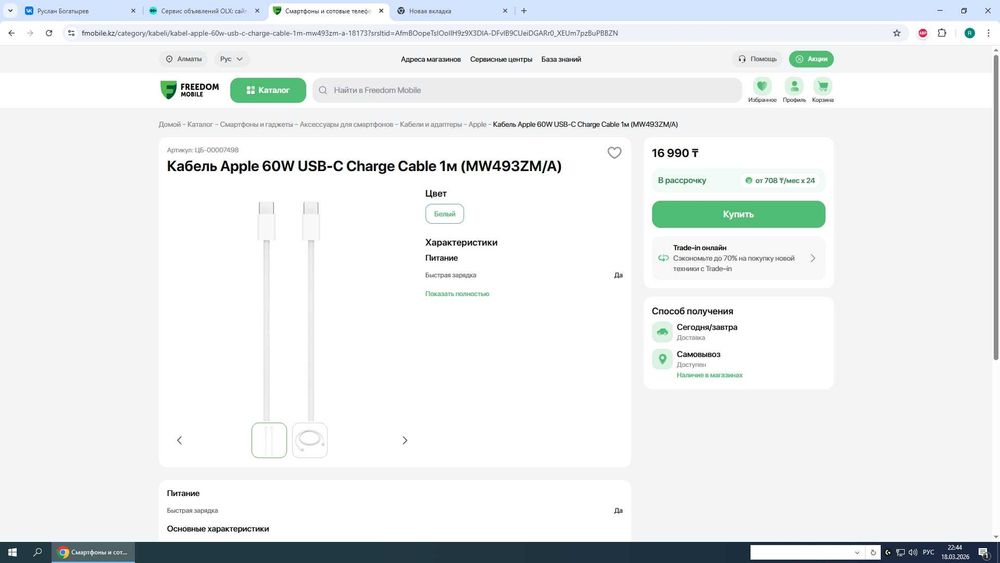Open Chrome tab search dropdown arrow
This screenshot has width=1000, height=563.
click(x=10, y=11)
